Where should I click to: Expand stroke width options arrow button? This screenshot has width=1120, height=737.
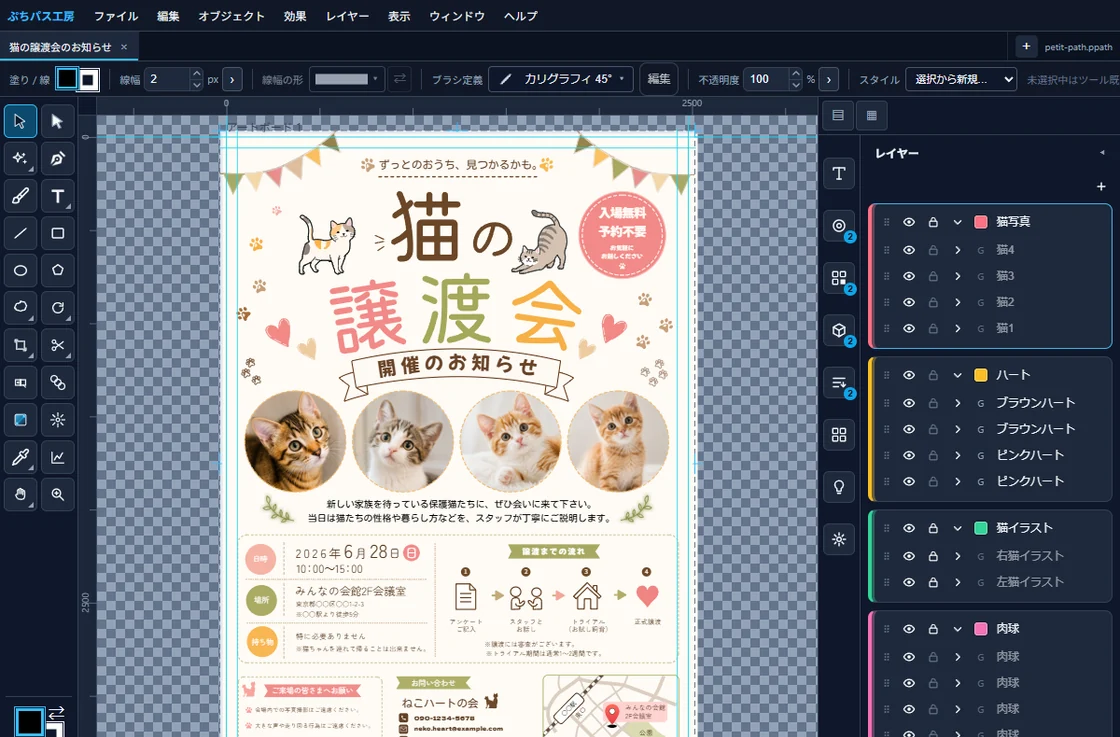232,79
